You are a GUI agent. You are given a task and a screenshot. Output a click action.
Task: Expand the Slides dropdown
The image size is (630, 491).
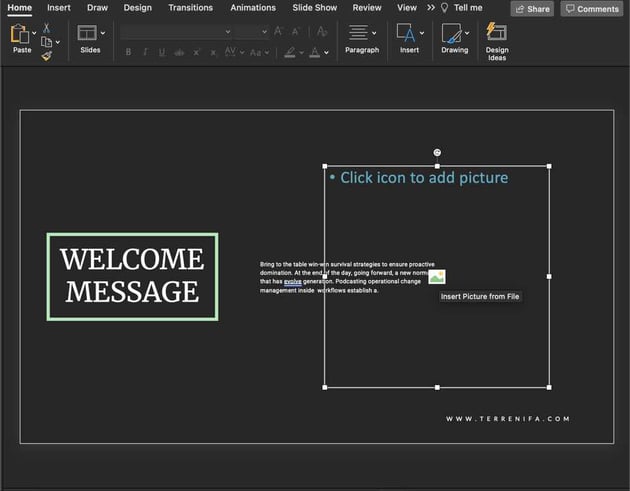[102, 33]
